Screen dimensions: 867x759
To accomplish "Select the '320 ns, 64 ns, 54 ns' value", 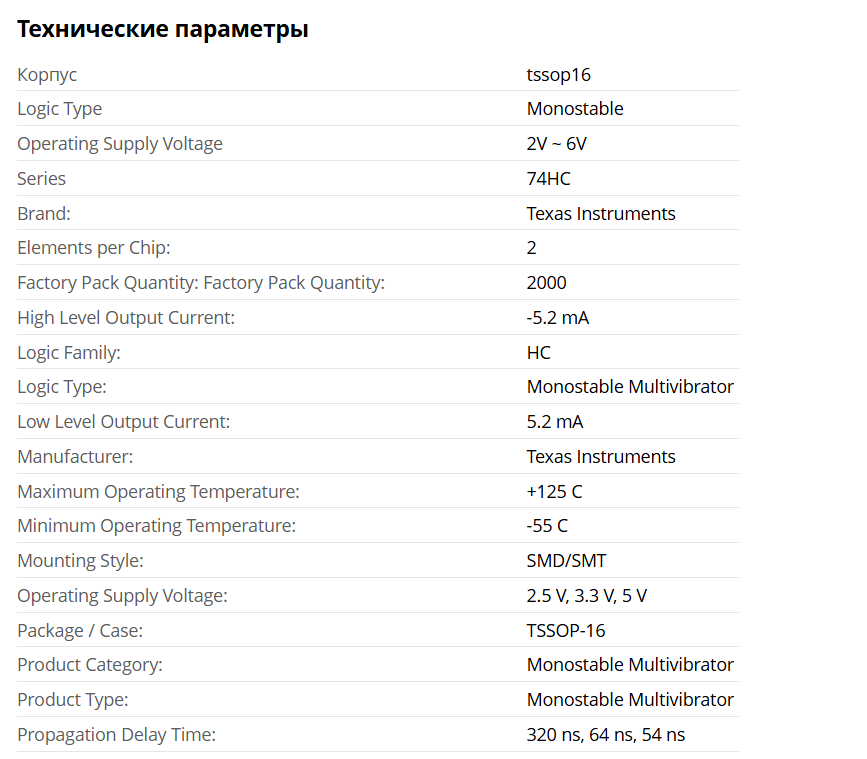I will (x=605, y=735).
